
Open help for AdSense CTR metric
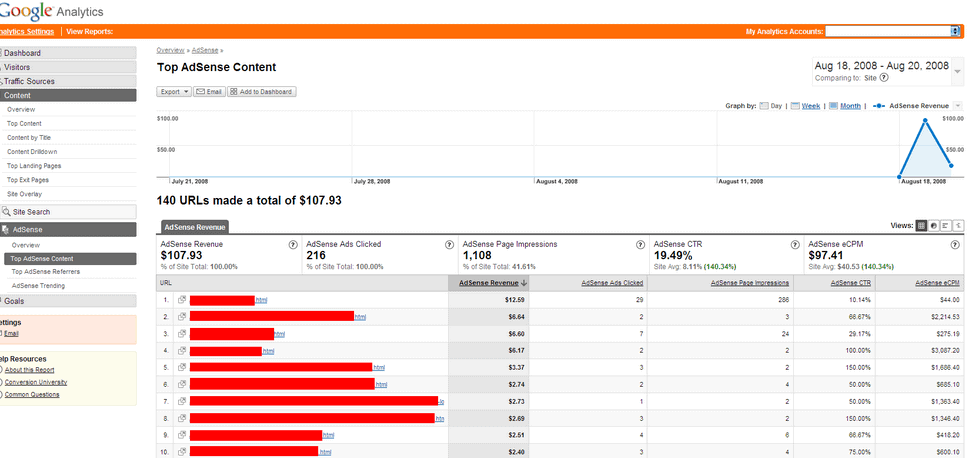coord(795,244)
